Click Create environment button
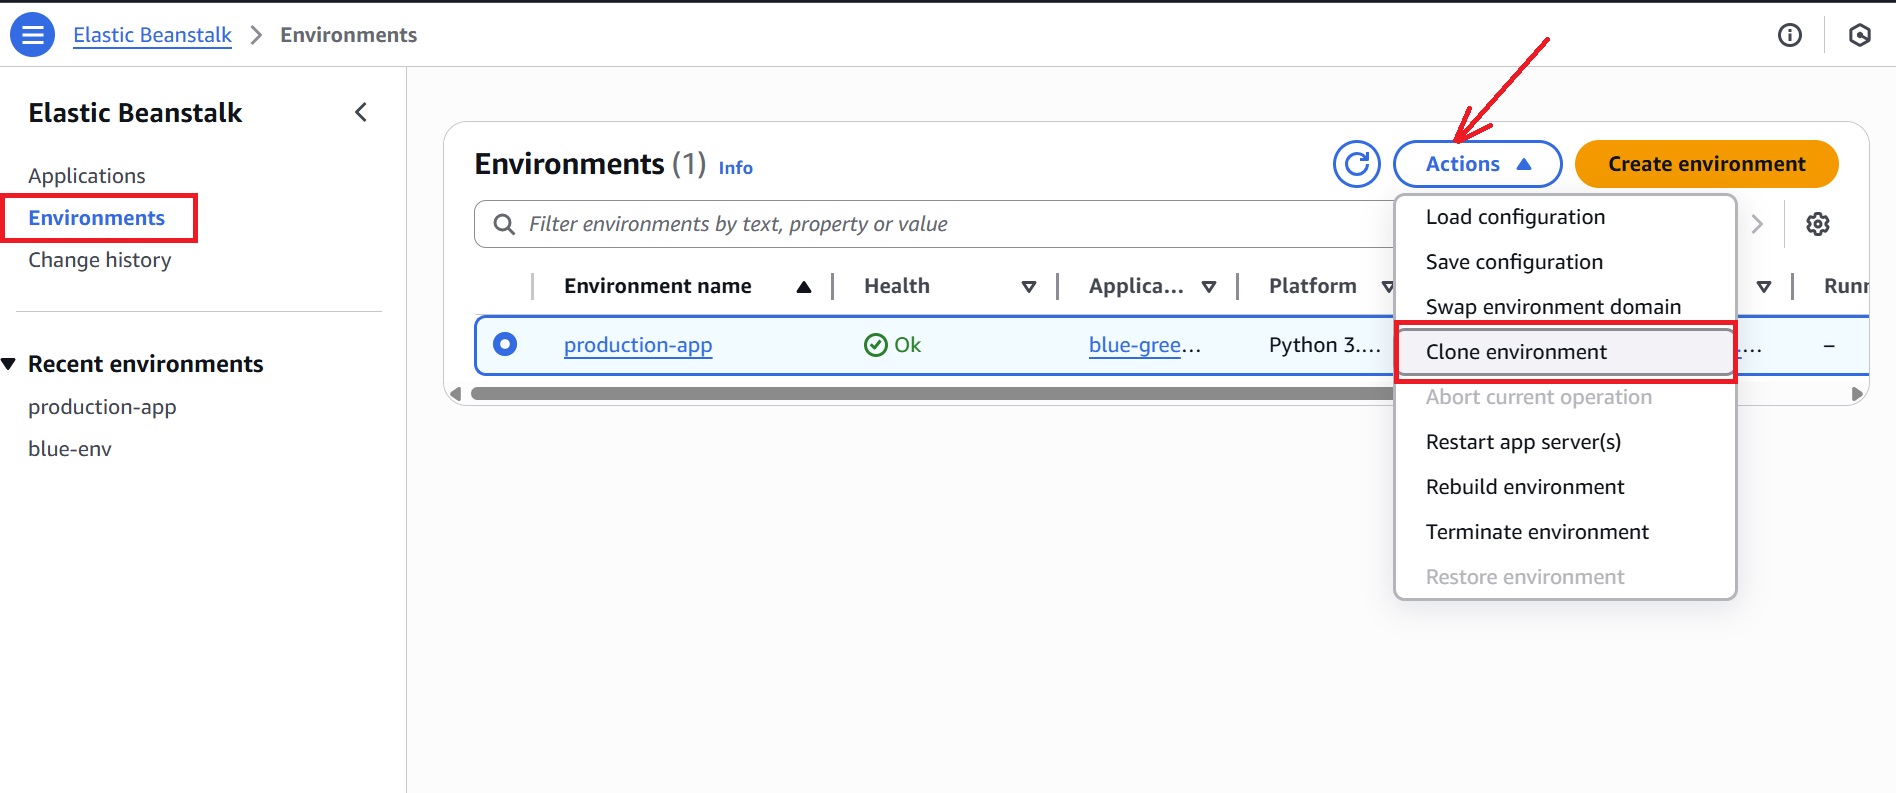Viewport: 1896px width, 793px height. click(1706, 164)
